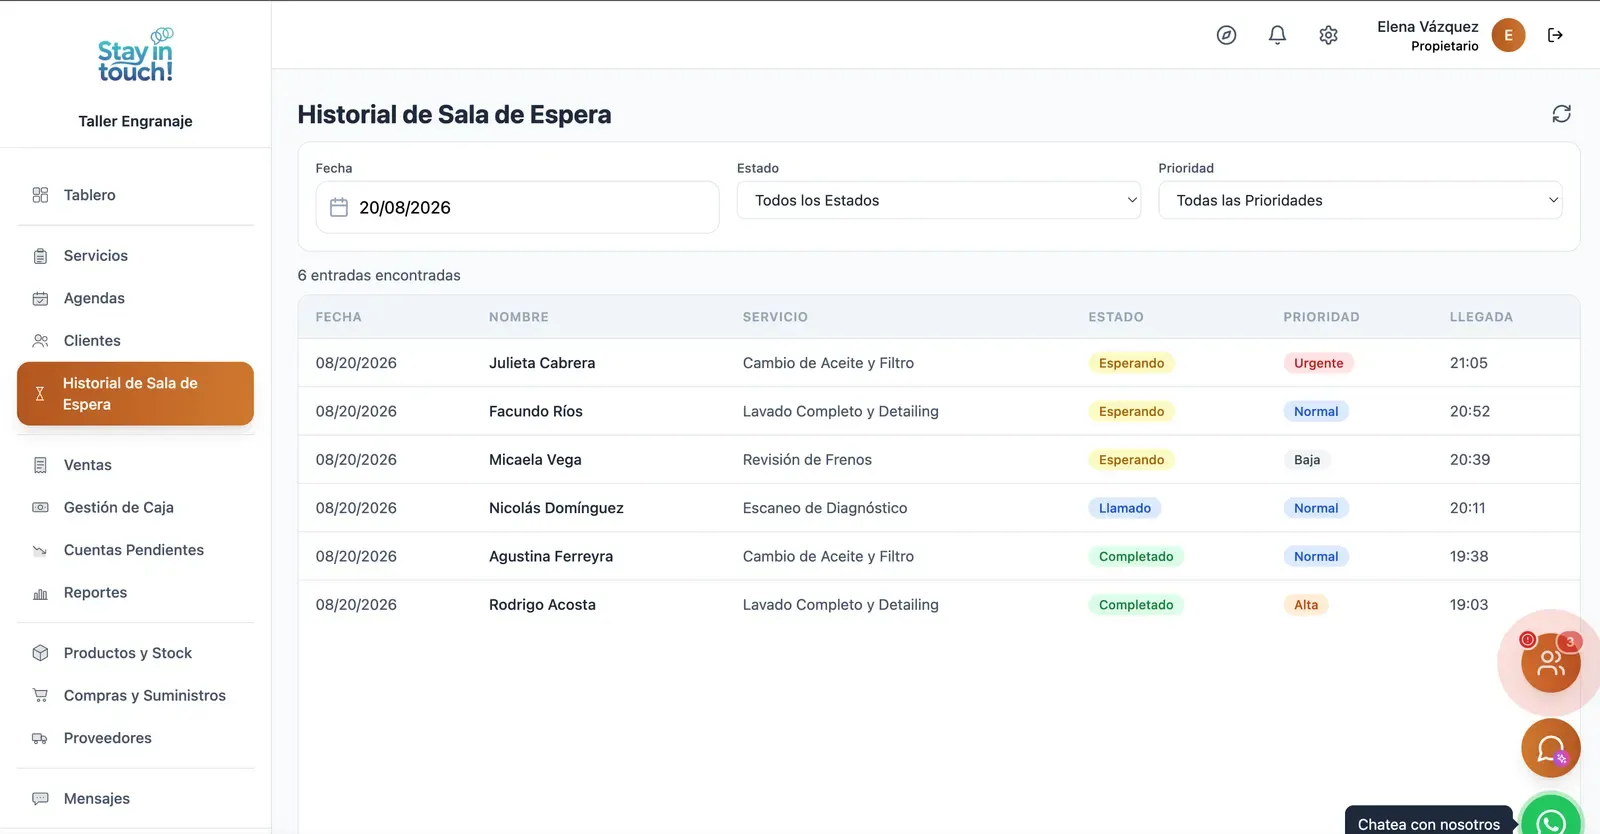This screenshot has height=834, width=1600.
Task: Open the notifications bell
Action: click(x=1277, y=35)
